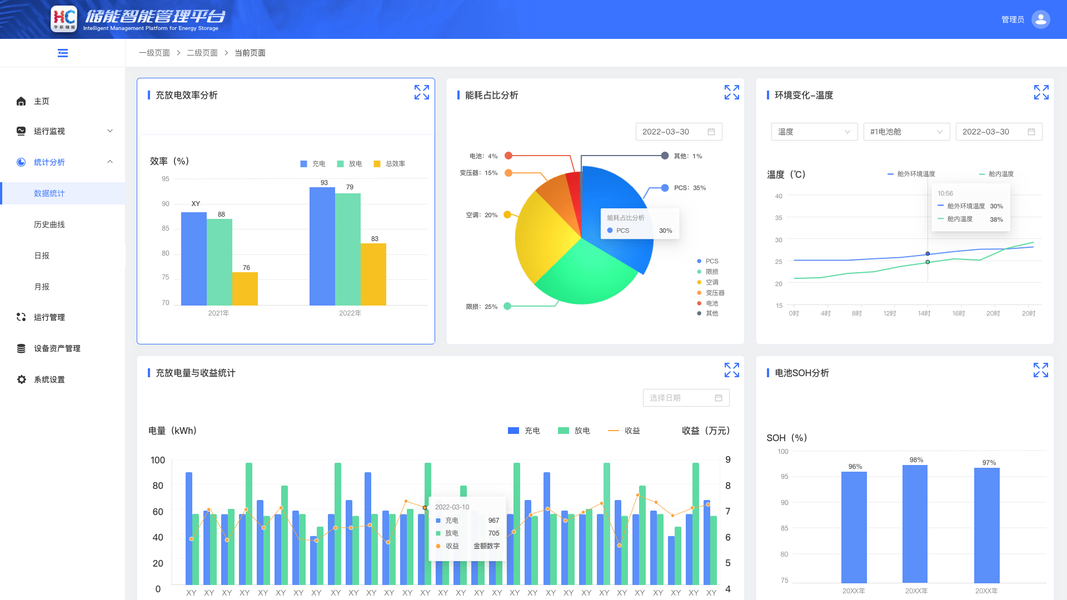
Task: Expand the 充放电量与收益统计 panel to fullscreen
Action: pos(732,370)
